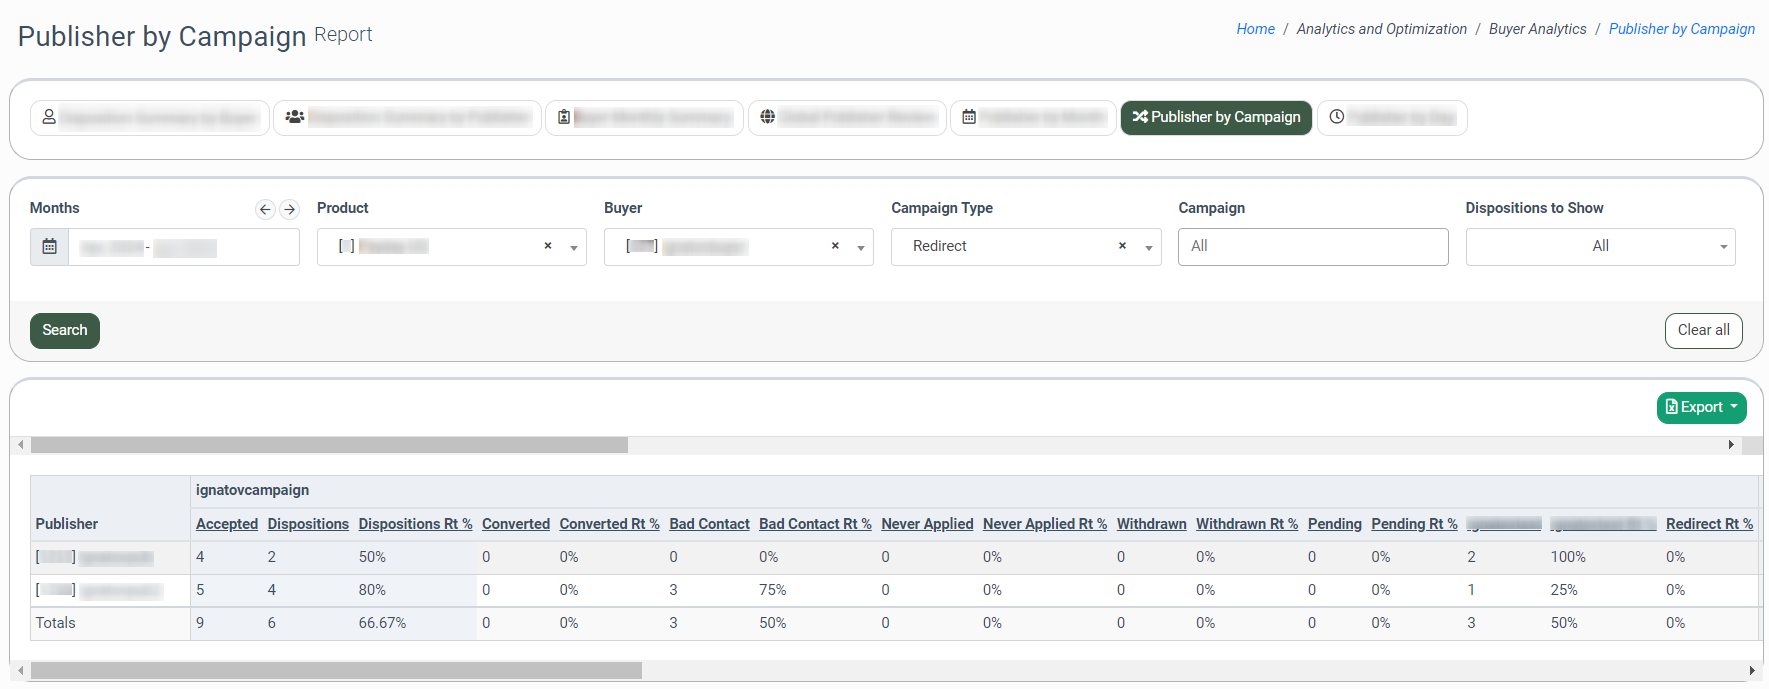Clear the Redirect campaign type with x

(1122, 246)
